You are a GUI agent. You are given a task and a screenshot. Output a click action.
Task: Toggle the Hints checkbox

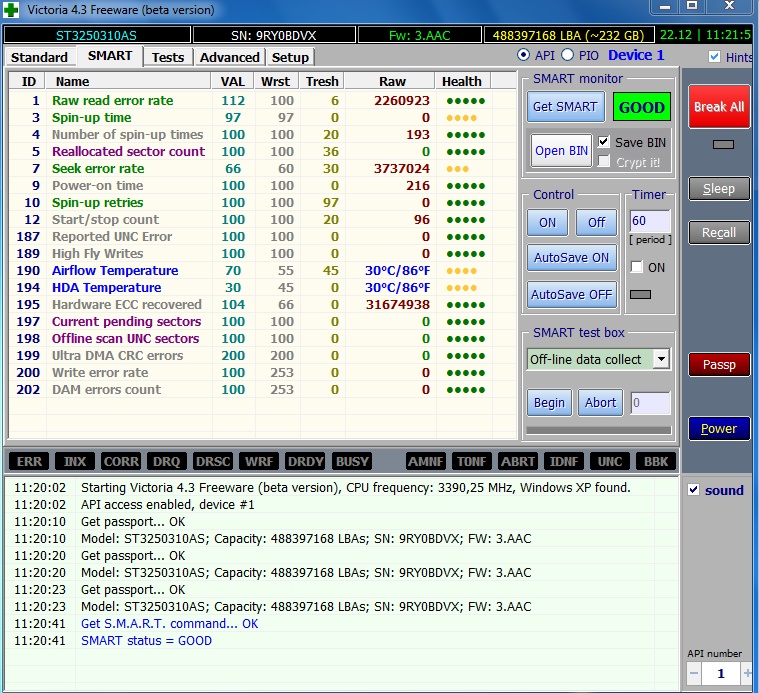tap(714, 57)
